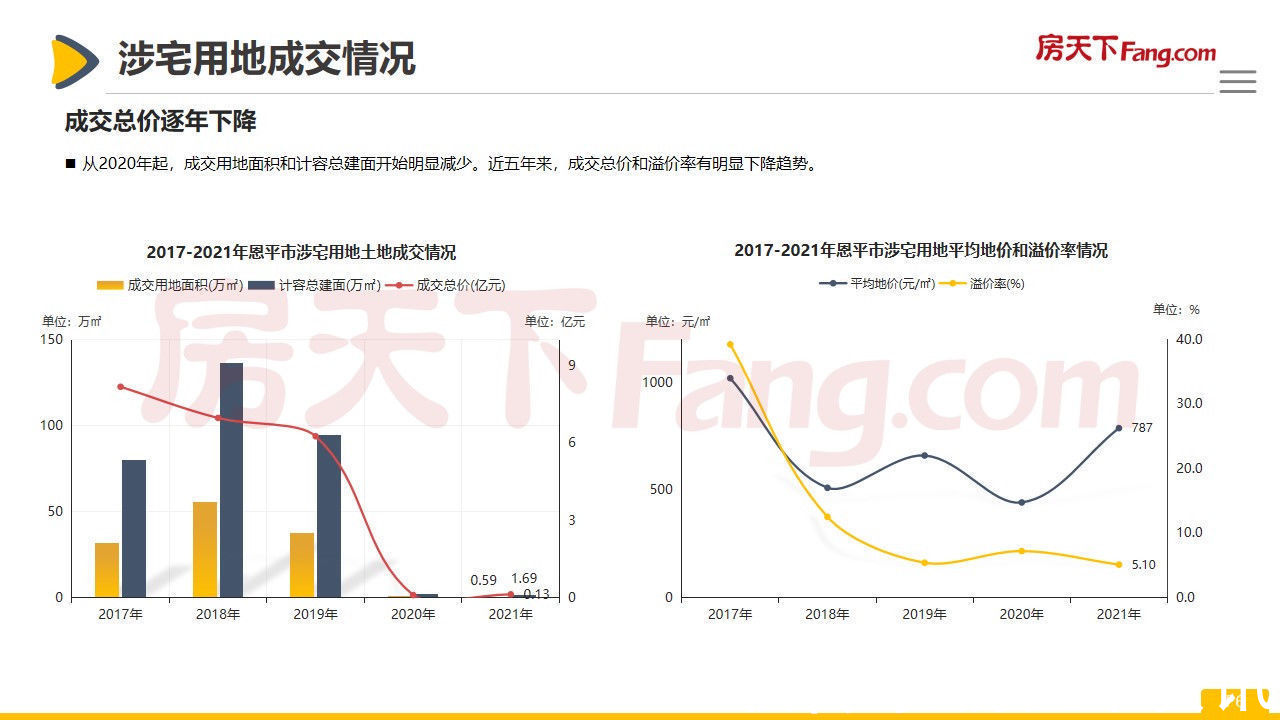Select the 2017年 dark blue bar
The image size is (1280, 720).
[x=134, y=528]
